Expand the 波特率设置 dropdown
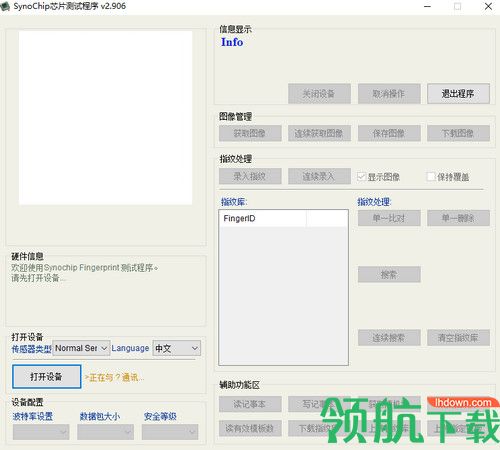 coord(41,432)
